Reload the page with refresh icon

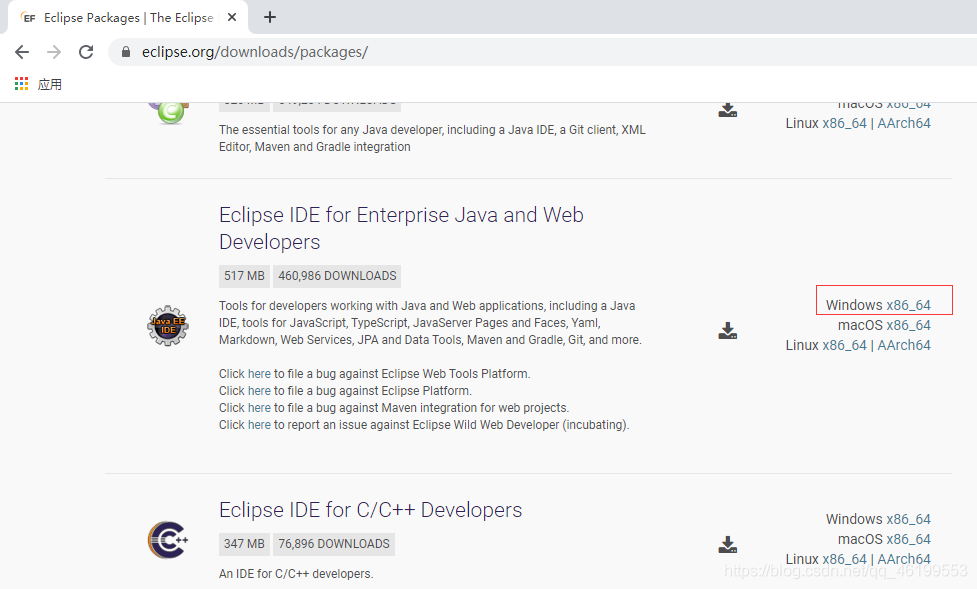pos(86,52)
